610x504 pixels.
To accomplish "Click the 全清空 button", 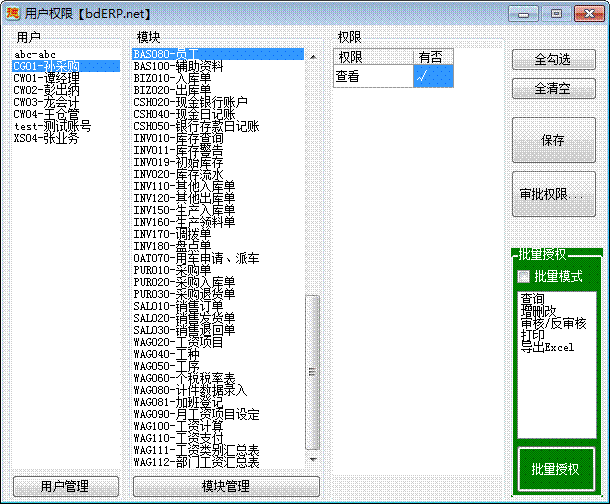I will (x=552, y=87).
